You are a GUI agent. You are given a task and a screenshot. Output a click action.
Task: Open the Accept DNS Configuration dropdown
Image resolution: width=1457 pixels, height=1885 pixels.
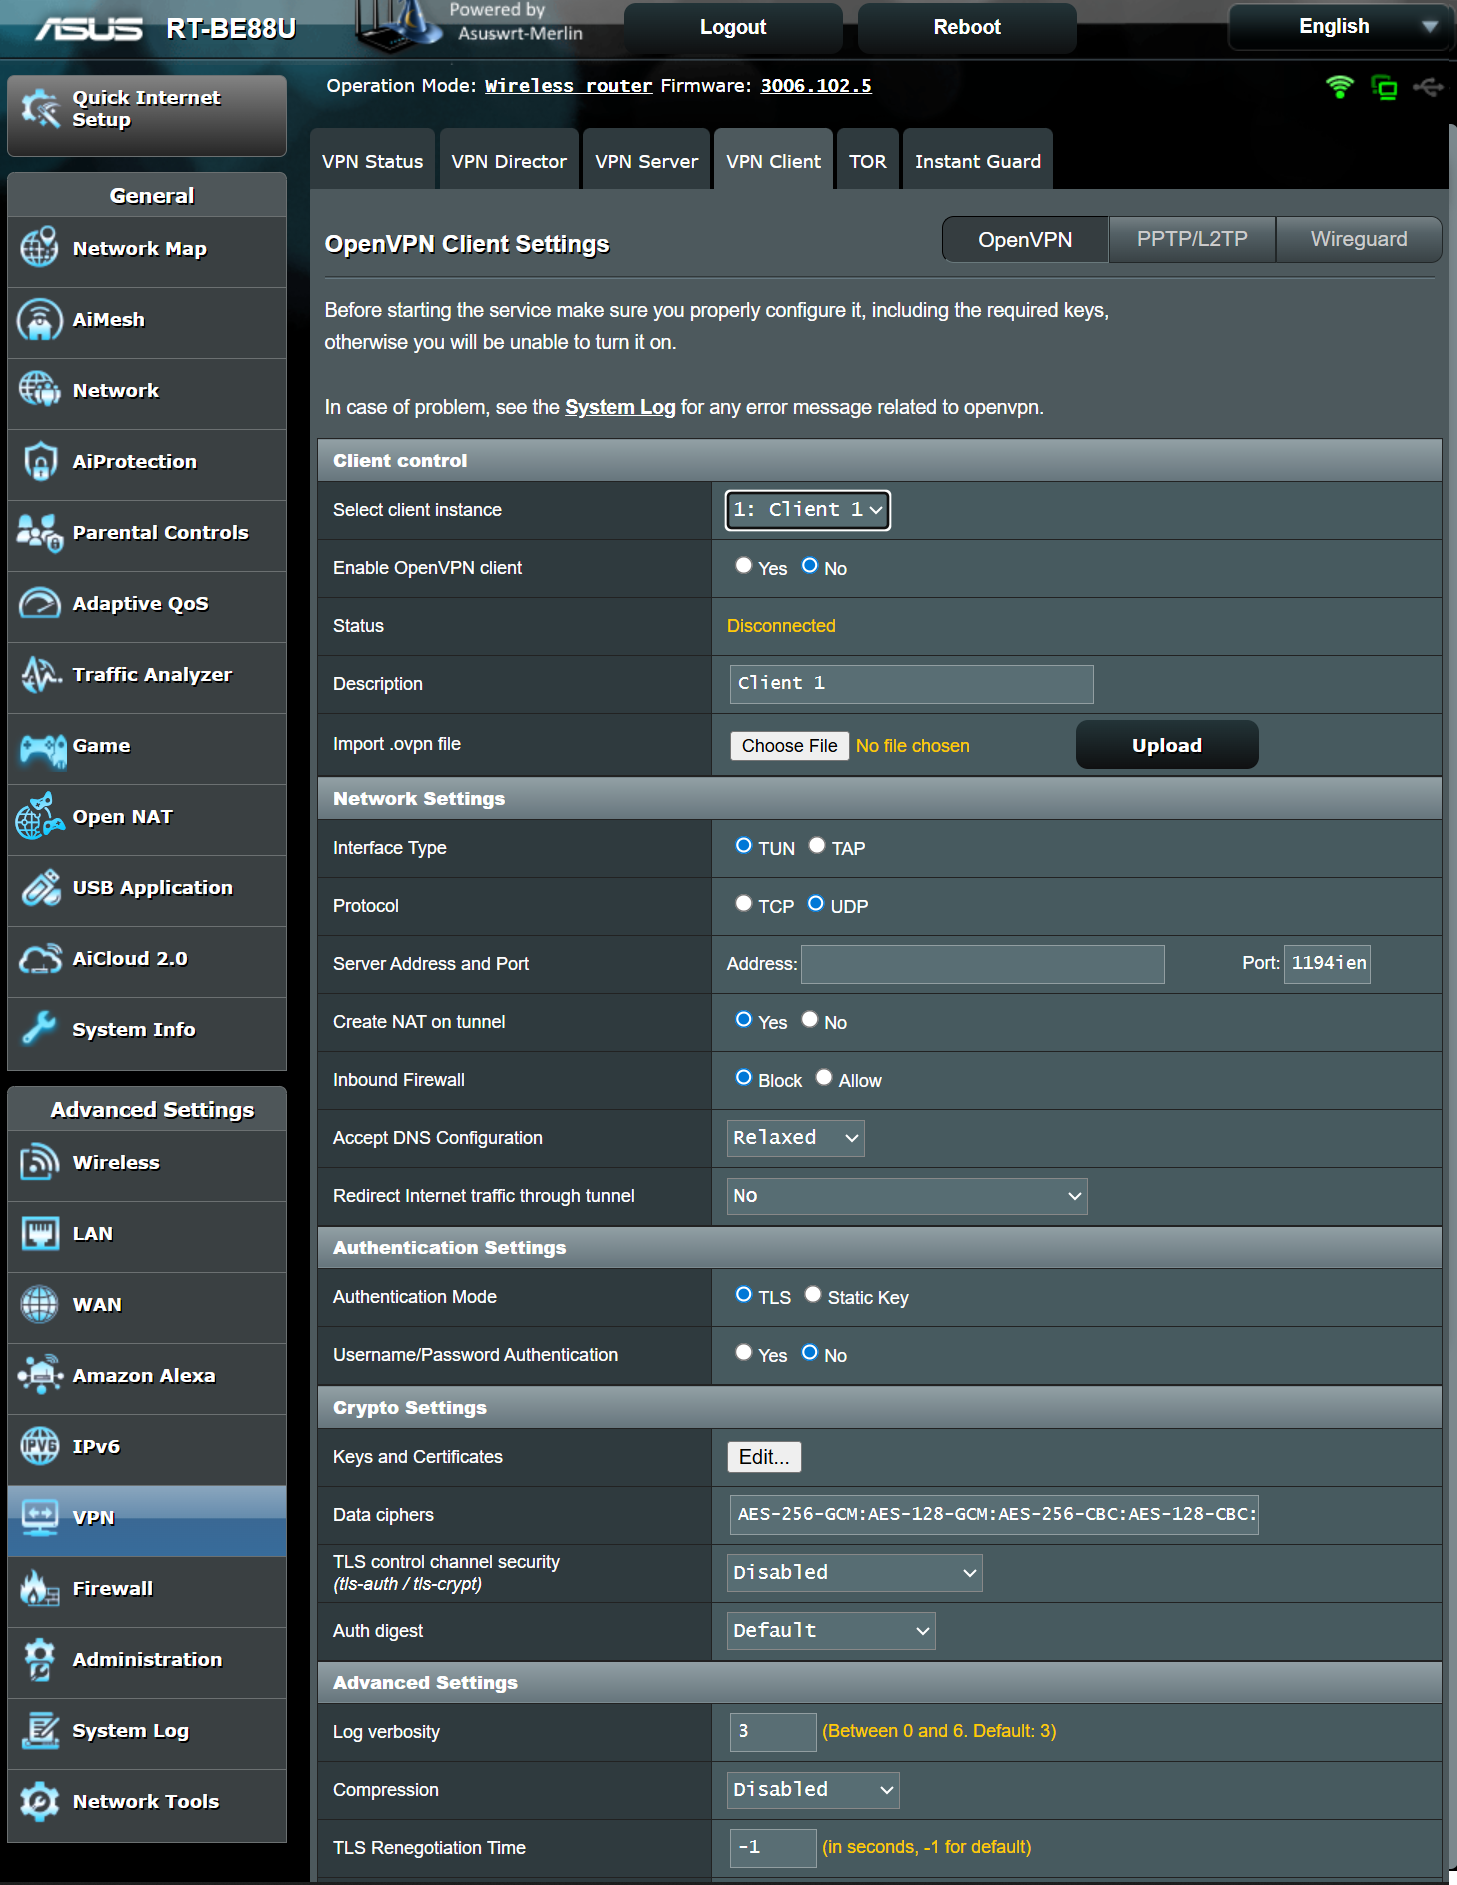tap(795, 1138)
